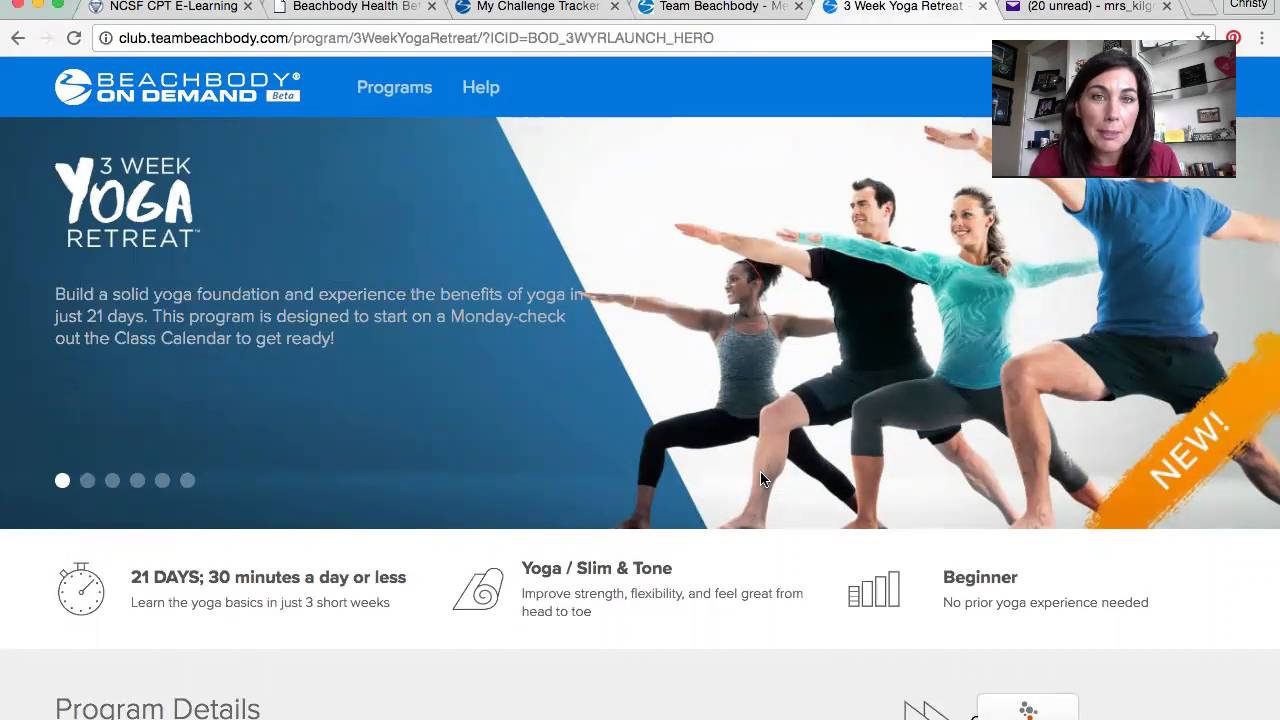The image size is (1280, 720).
Task: Click the 'Program Details' heading
Action: click(157, 708)
